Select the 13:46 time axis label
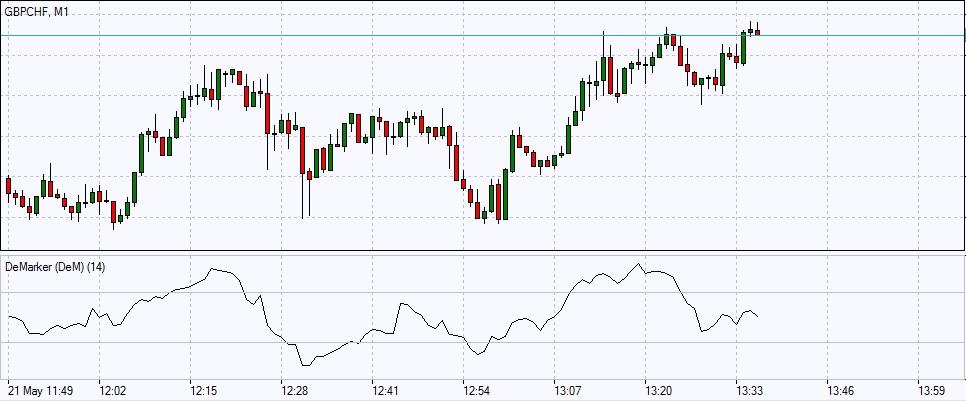The width and height of the screenshot is (966, 402). tap(840, 391)
